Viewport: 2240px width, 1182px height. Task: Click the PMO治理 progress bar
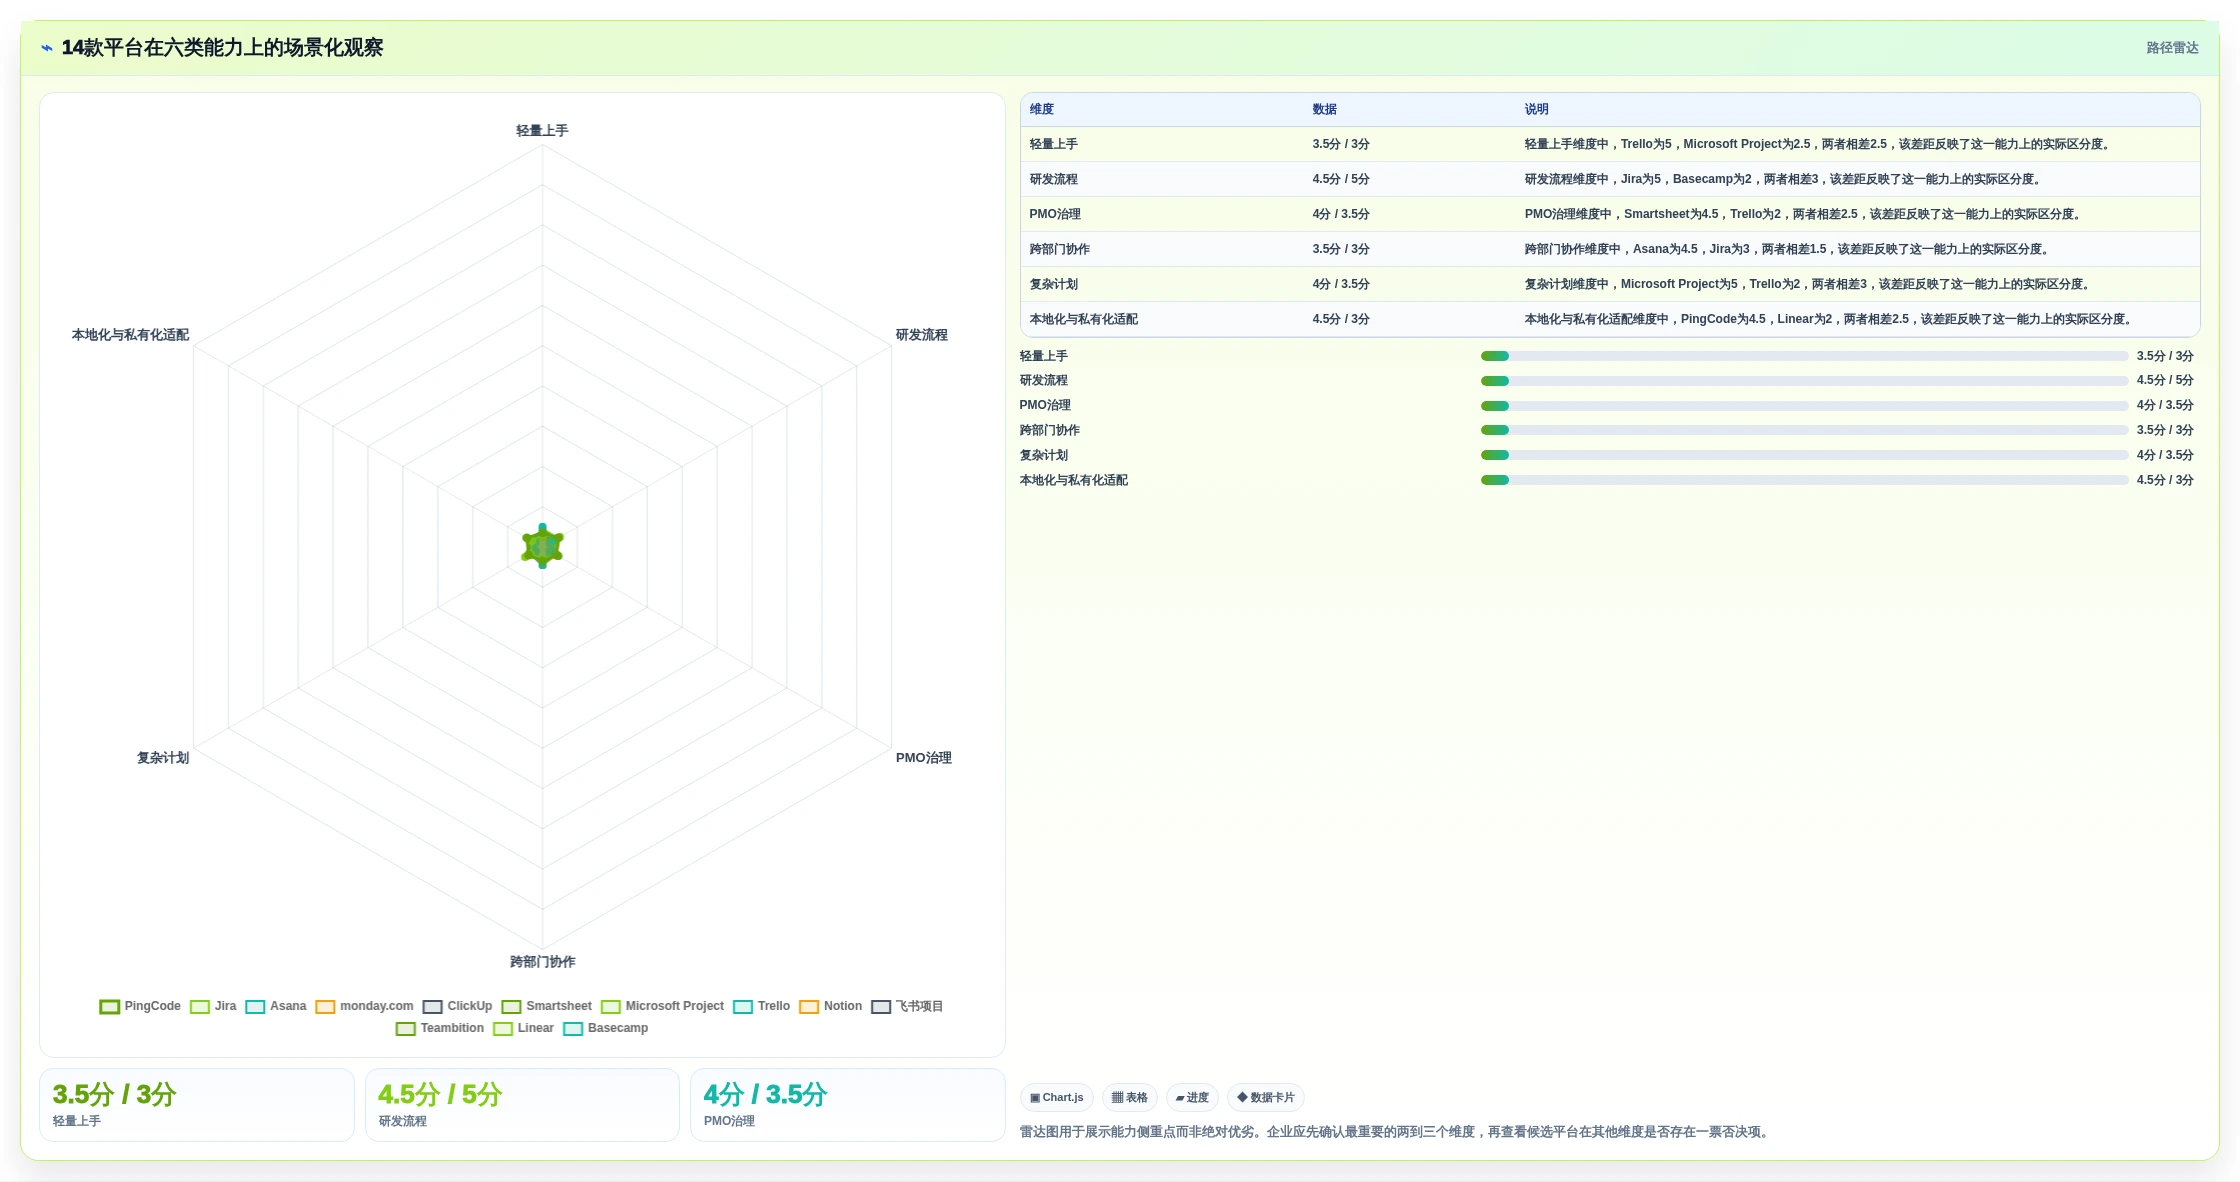point(1804,406)
